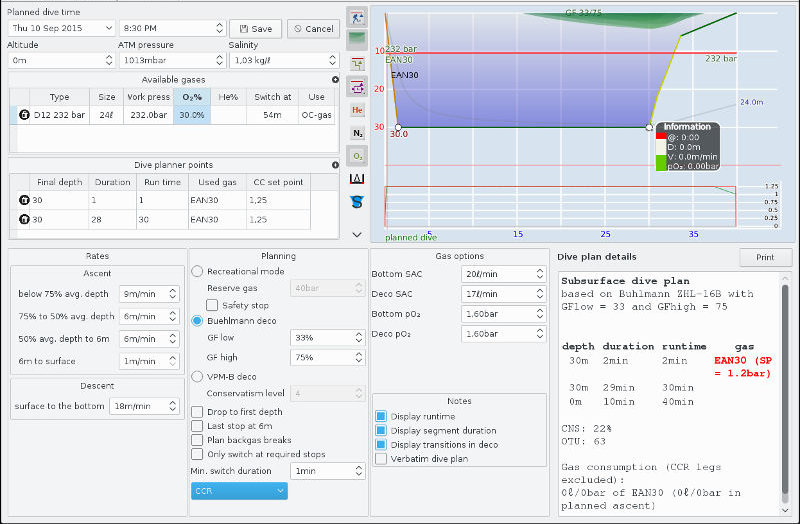Click the ruler measurement tool icon
The width and height of the screenshot is (800, 524).
click(358, 178)
